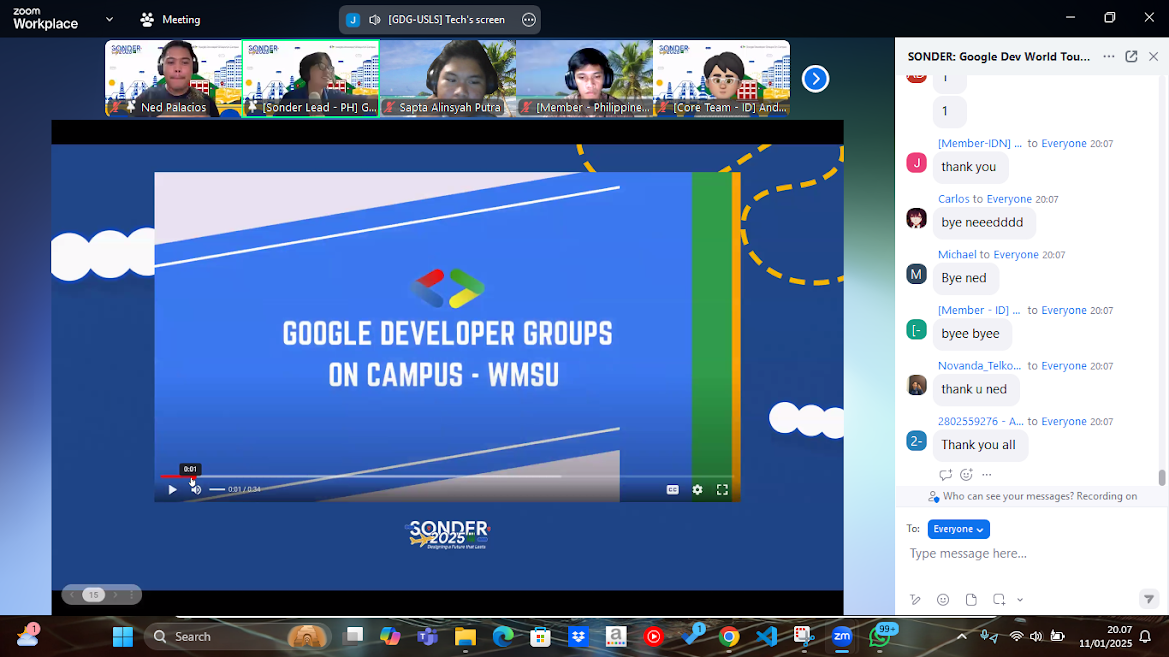The width and height of the screenshot is (1169, 657).
Task: Click the speaker icon in the screen-share banner
Action: [x=375, y=19]
